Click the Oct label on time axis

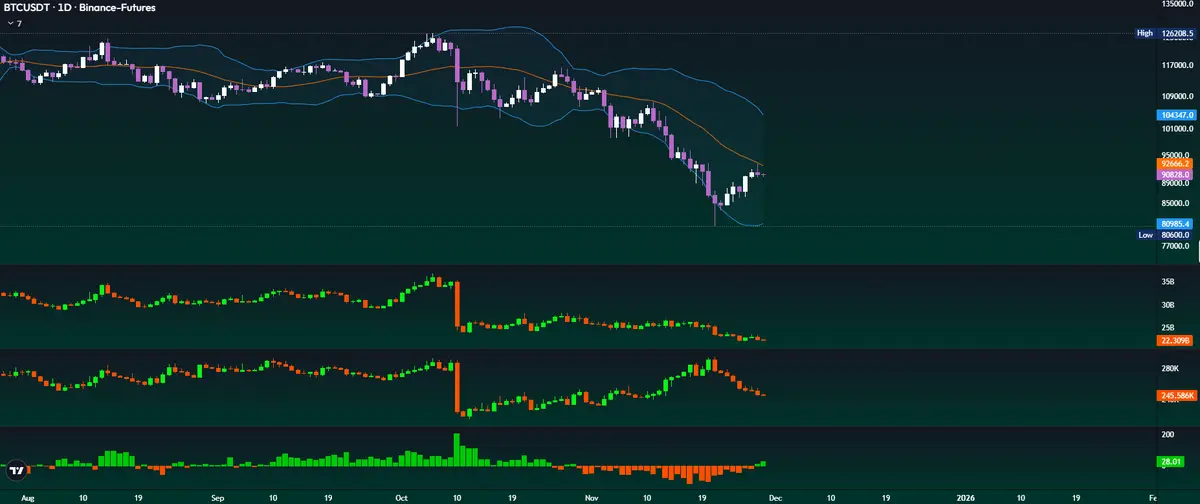(403, 496)
